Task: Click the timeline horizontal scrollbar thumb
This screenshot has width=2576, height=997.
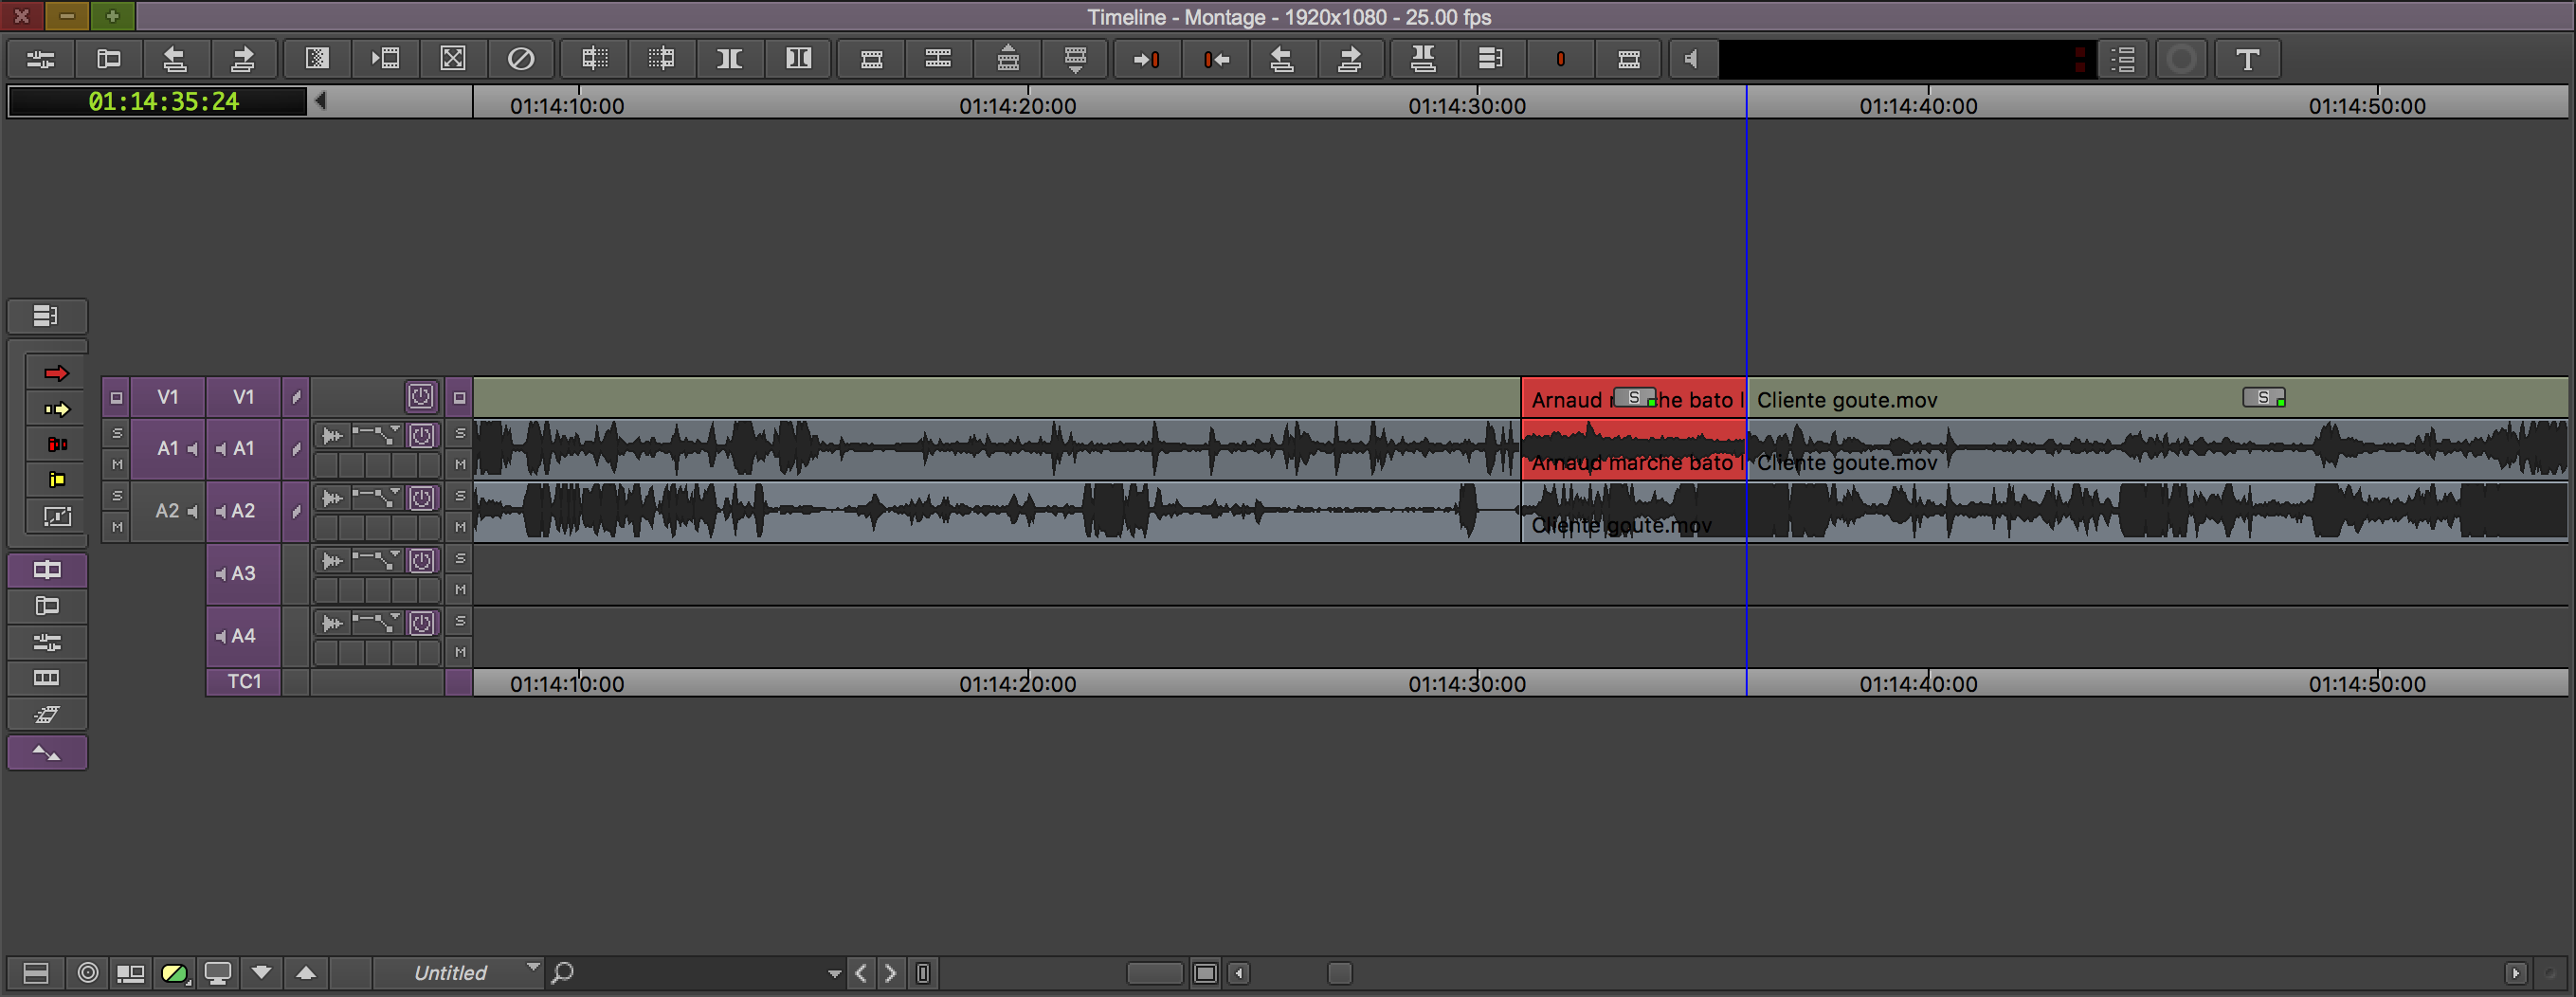Action: 1339,973
